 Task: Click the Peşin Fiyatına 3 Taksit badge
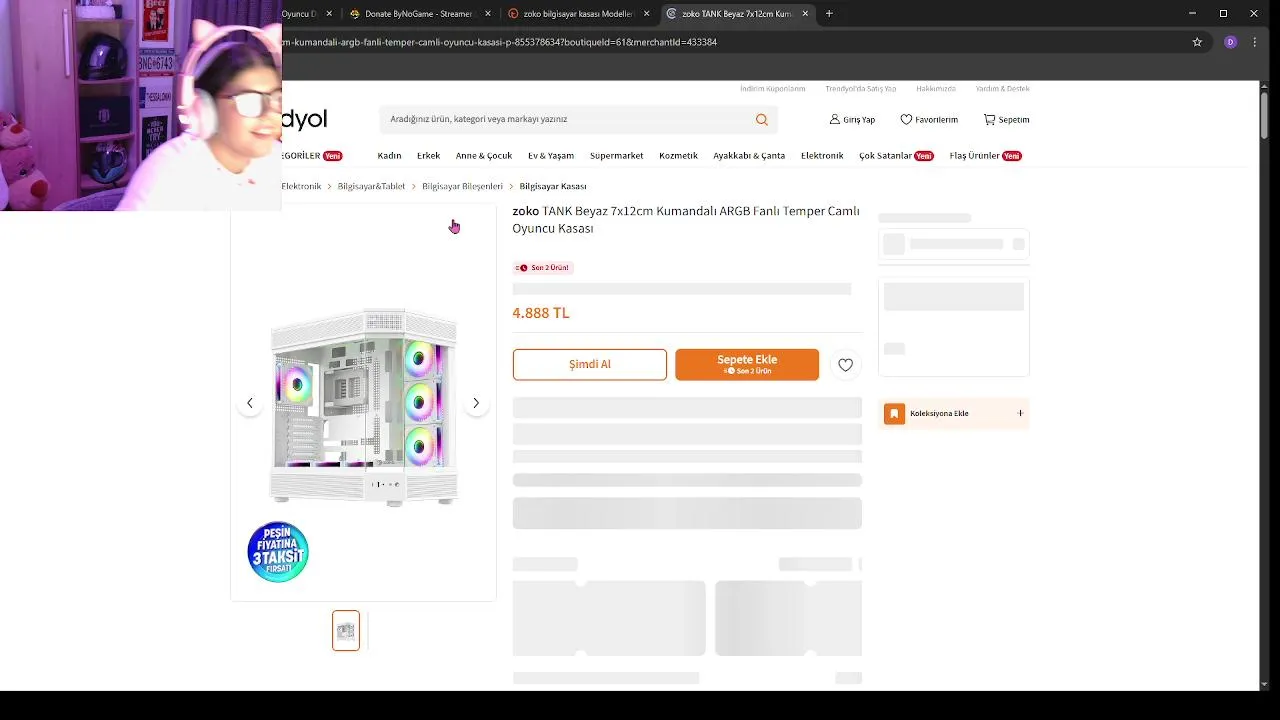tap(278, 552)
